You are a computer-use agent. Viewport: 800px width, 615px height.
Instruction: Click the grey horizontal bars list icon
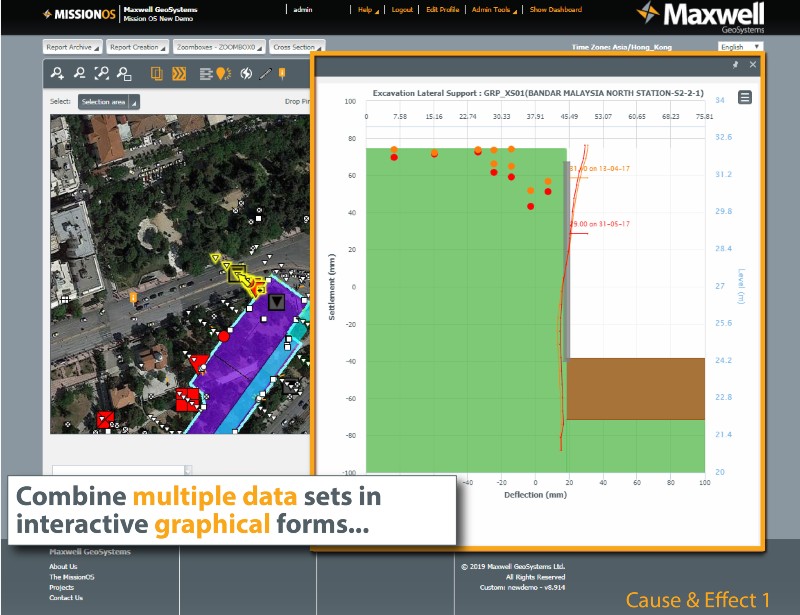(x=206, y=75)
